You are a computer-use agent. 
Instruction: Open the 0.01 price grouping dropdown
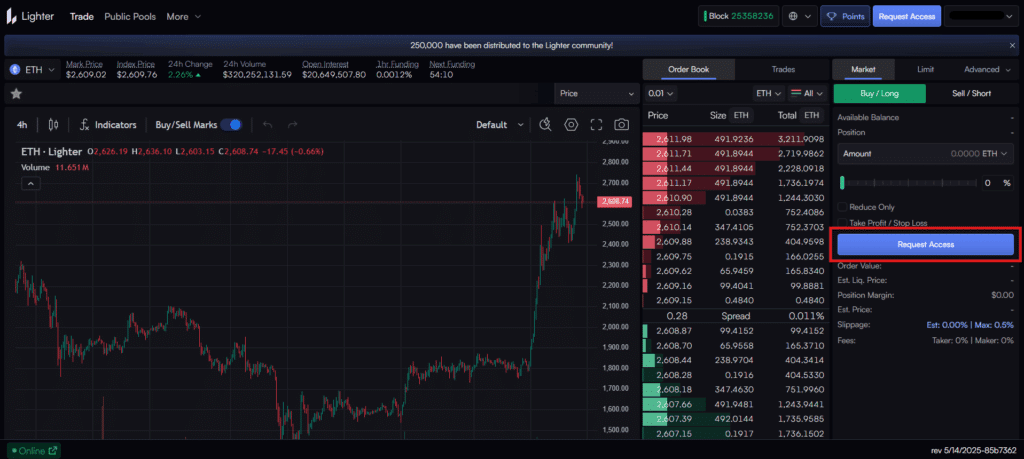tap(661, 93)
